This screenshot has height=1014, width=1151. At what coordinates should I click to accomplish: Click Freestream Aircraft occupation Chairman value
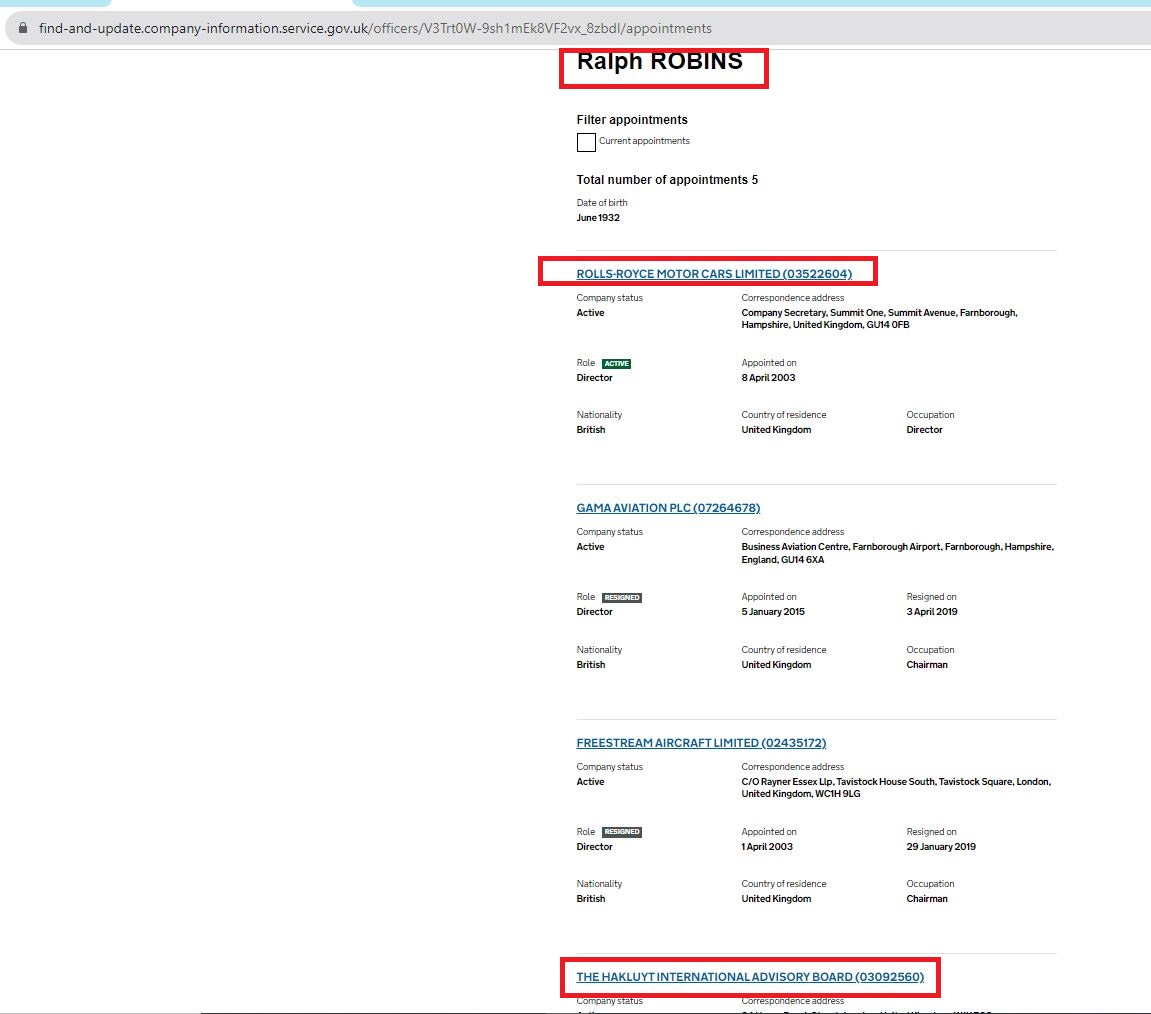coord(926,899)
